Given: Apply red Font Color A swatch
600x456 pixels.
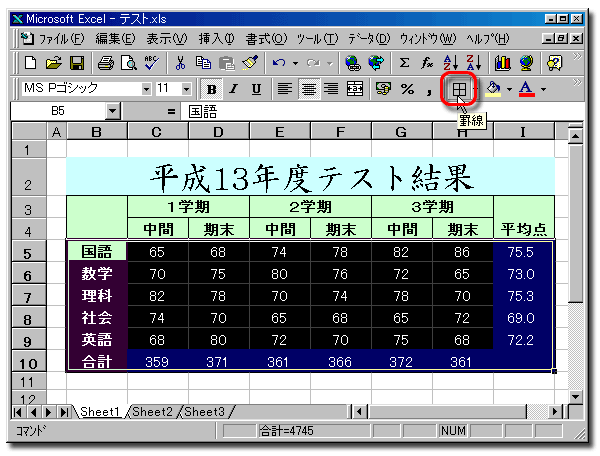Looking at the screenshot, I should (x=527, y=90).
